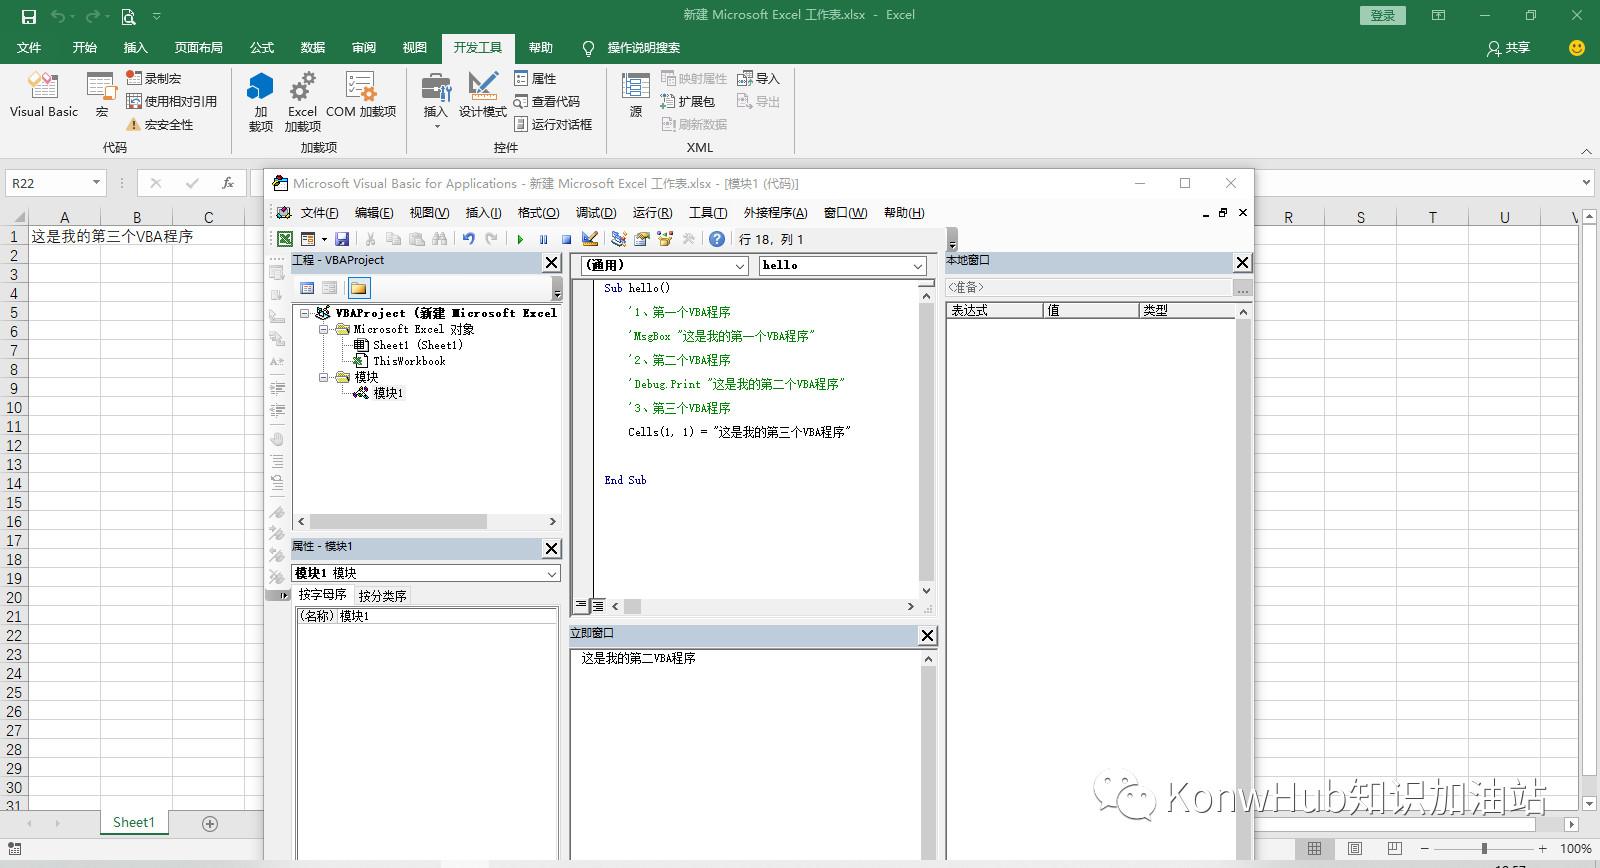The image size is (1600, 868).
Task: Open the insert object dropdown arrow in the VBA toolbar
Action: point(324,239)
